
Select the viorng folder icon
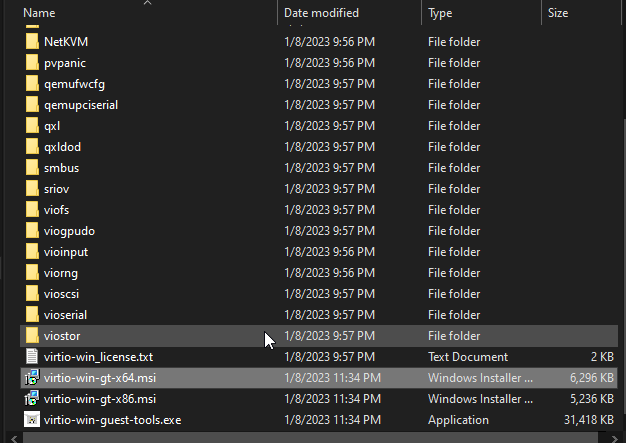[32, 273]
